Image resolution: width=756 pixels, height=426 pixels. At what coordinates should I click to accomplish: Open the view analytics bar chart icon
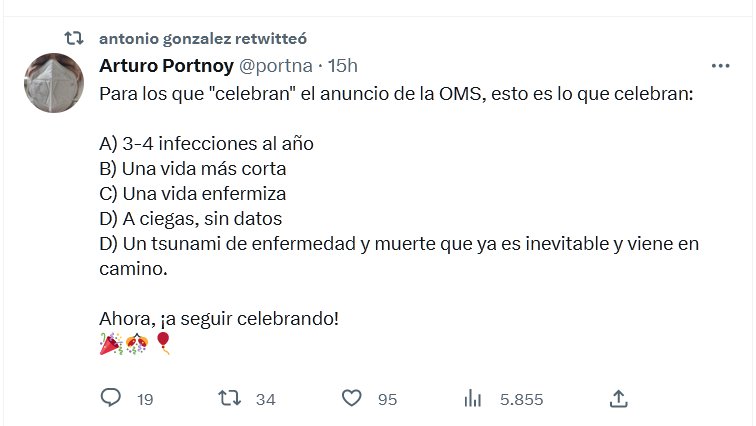(x=473, y=398)
